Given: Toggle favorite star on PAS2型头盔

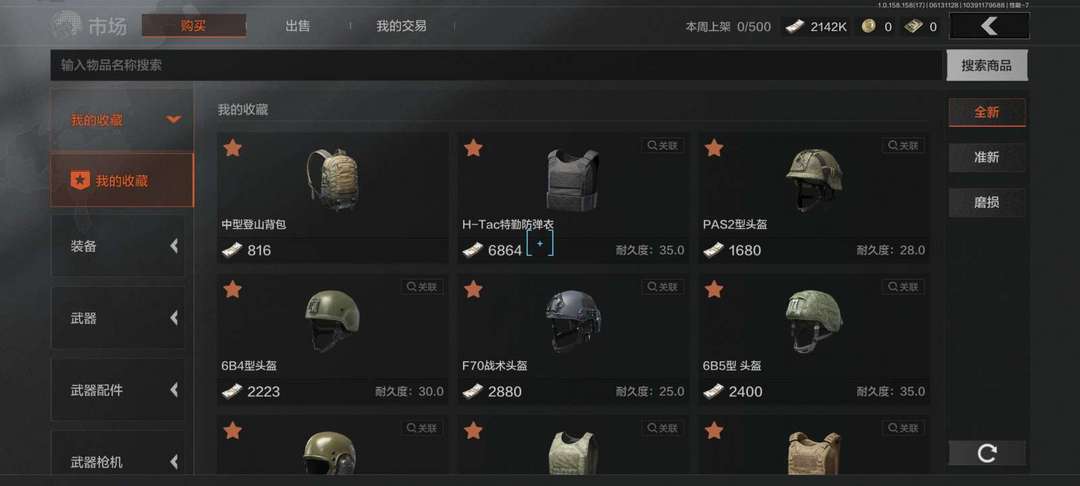Looking at the screenshot, I should click(x=714, y=148).
